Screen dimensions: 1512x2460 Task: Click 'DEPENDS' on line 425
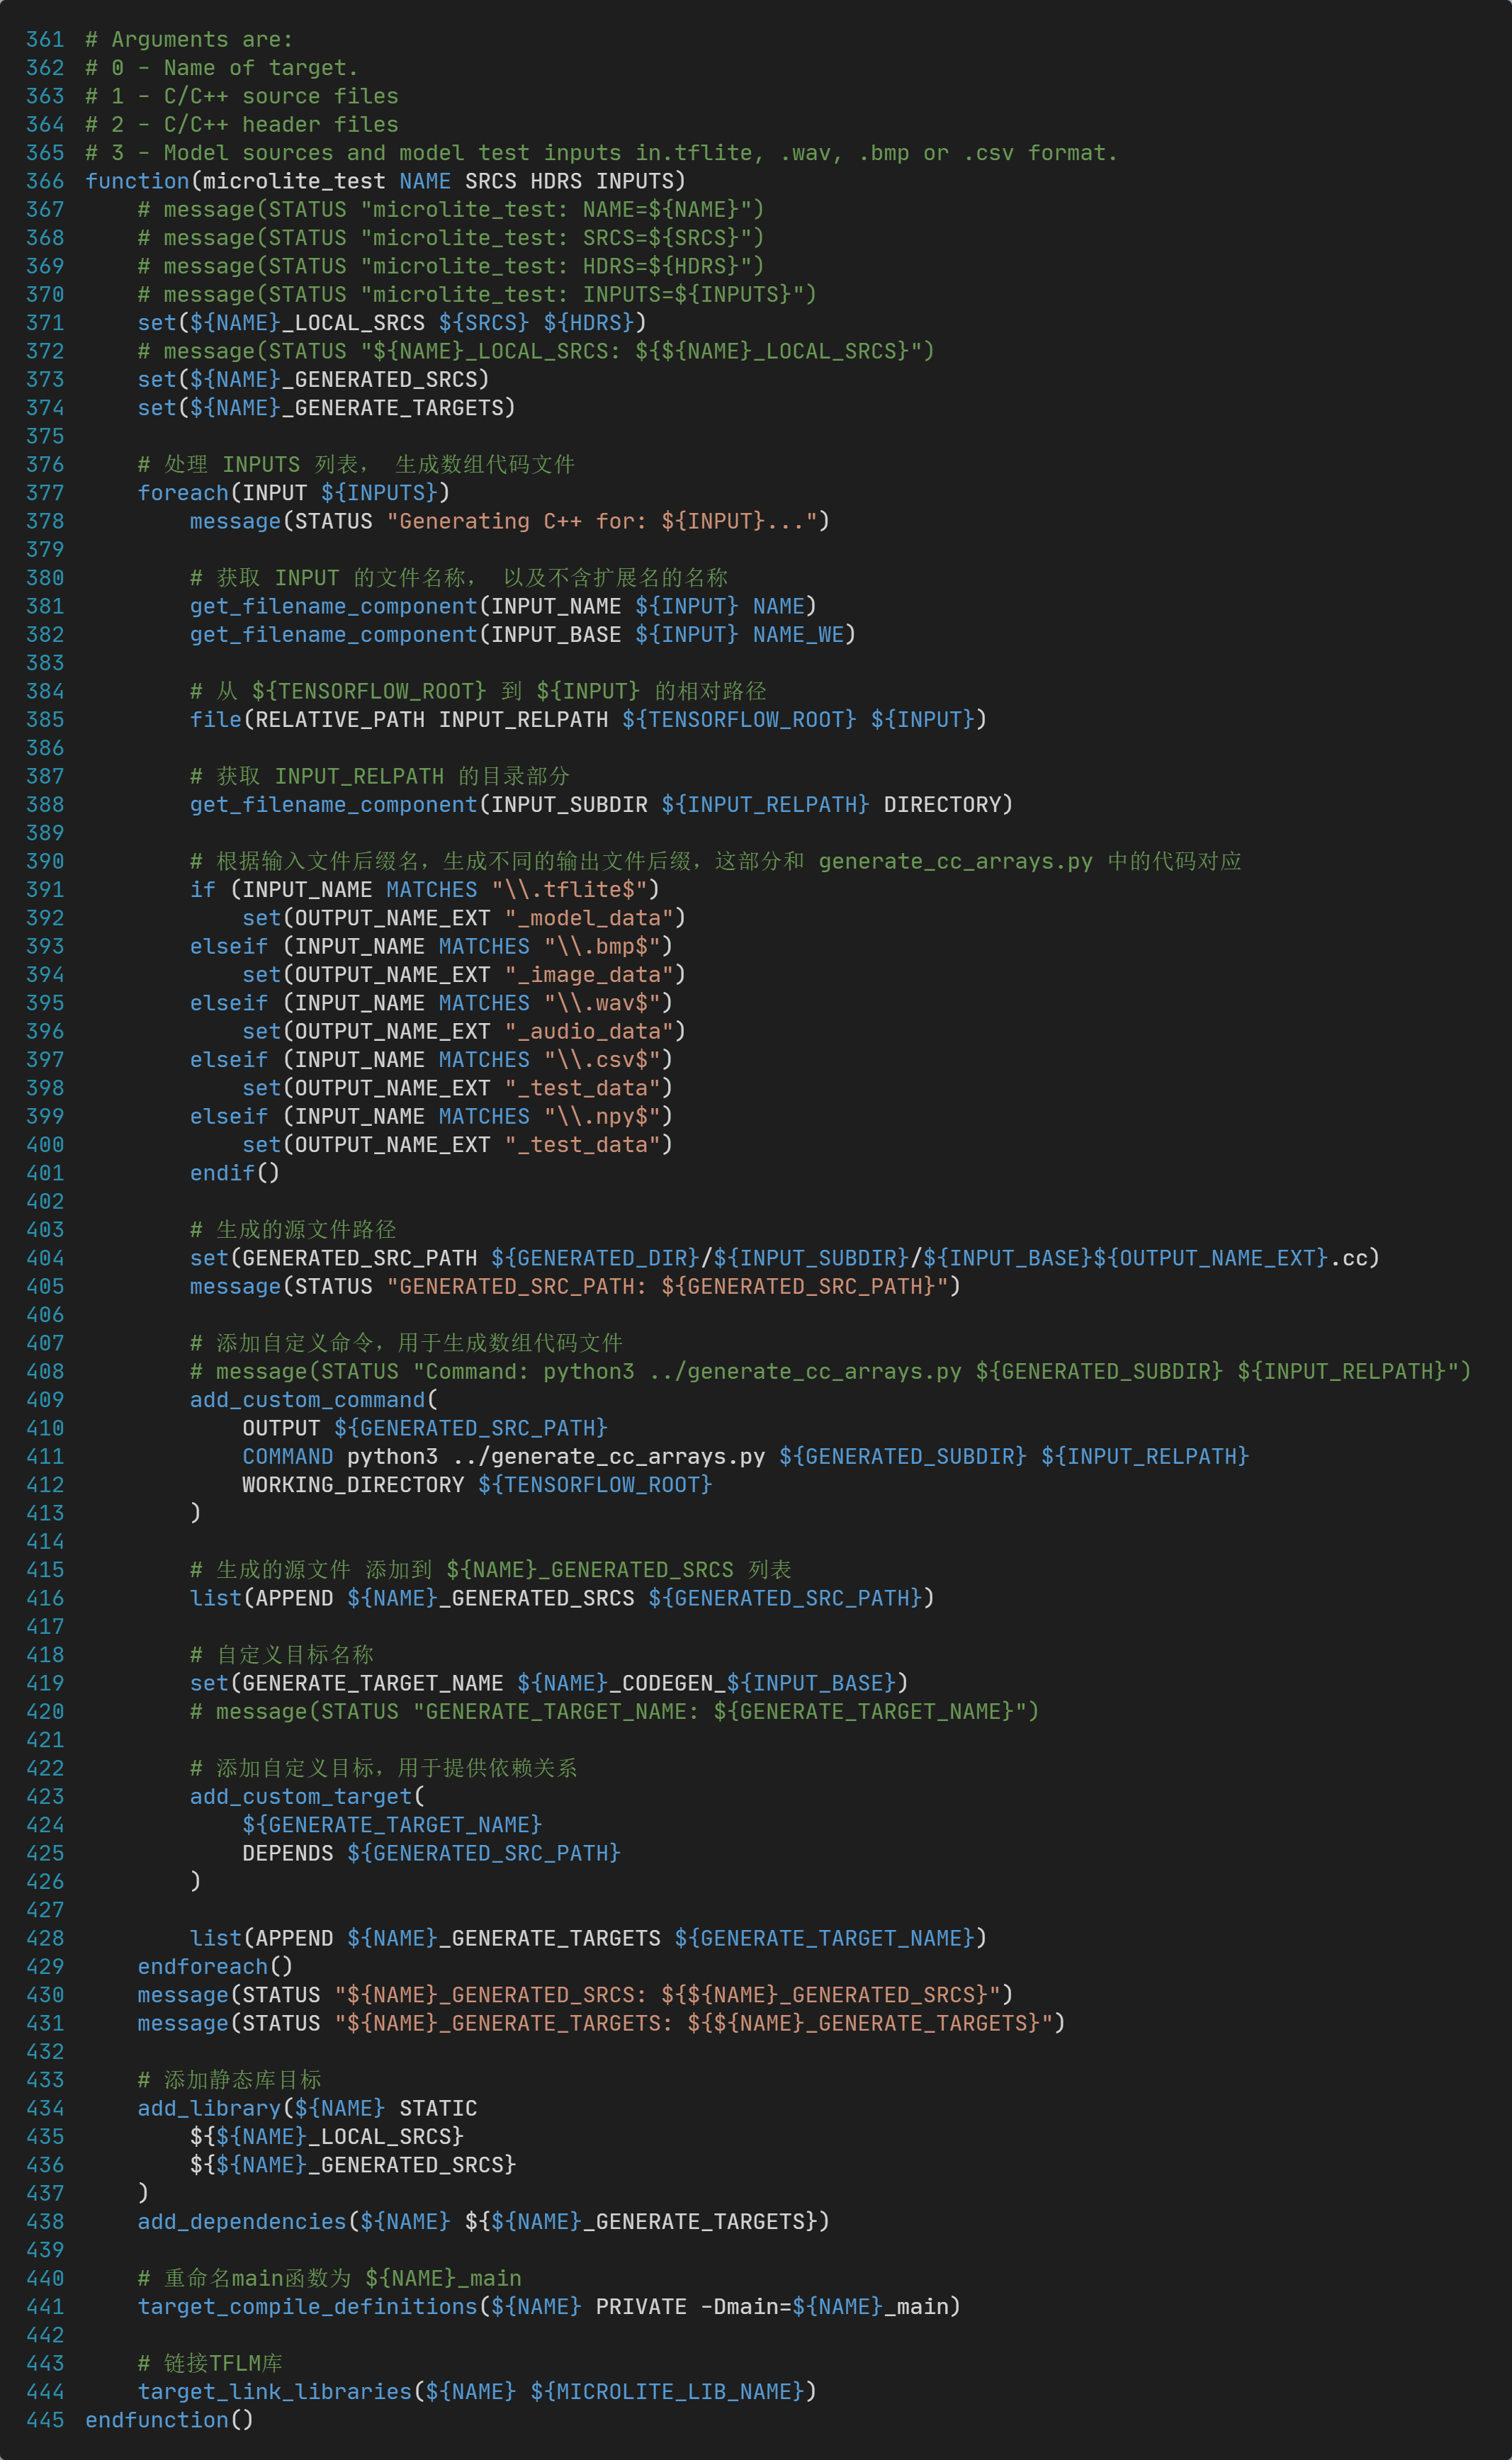(288, 1853)
